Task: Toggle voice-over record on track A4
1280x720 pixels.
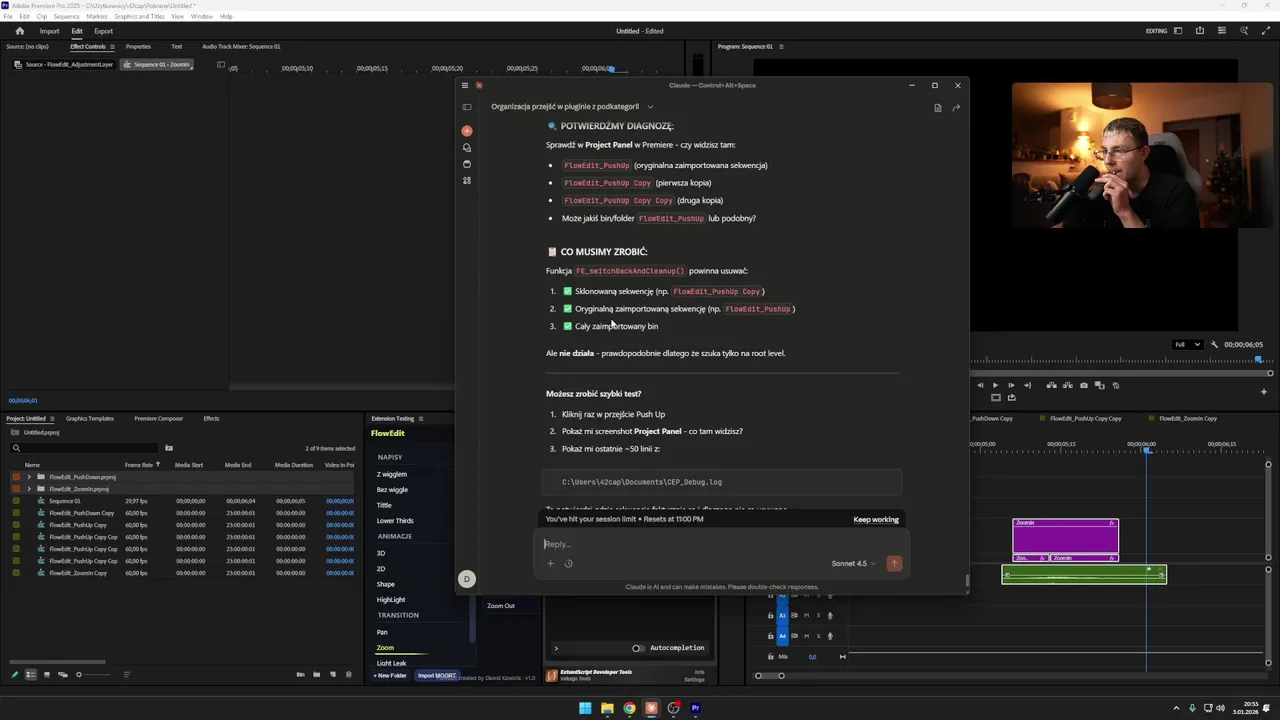Action: 830,636
